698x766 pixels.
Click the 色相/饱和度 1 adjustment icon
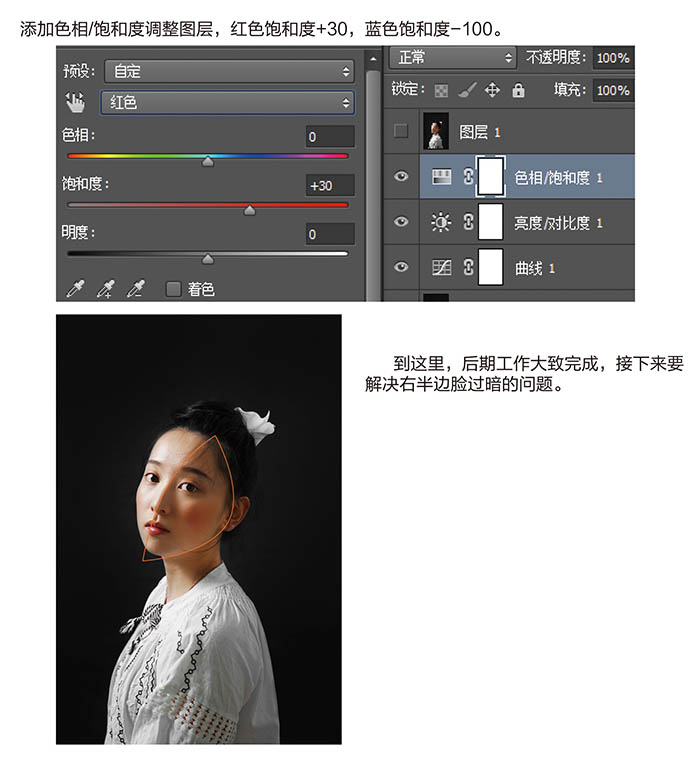pyautogui.click(x=442, y=177)
